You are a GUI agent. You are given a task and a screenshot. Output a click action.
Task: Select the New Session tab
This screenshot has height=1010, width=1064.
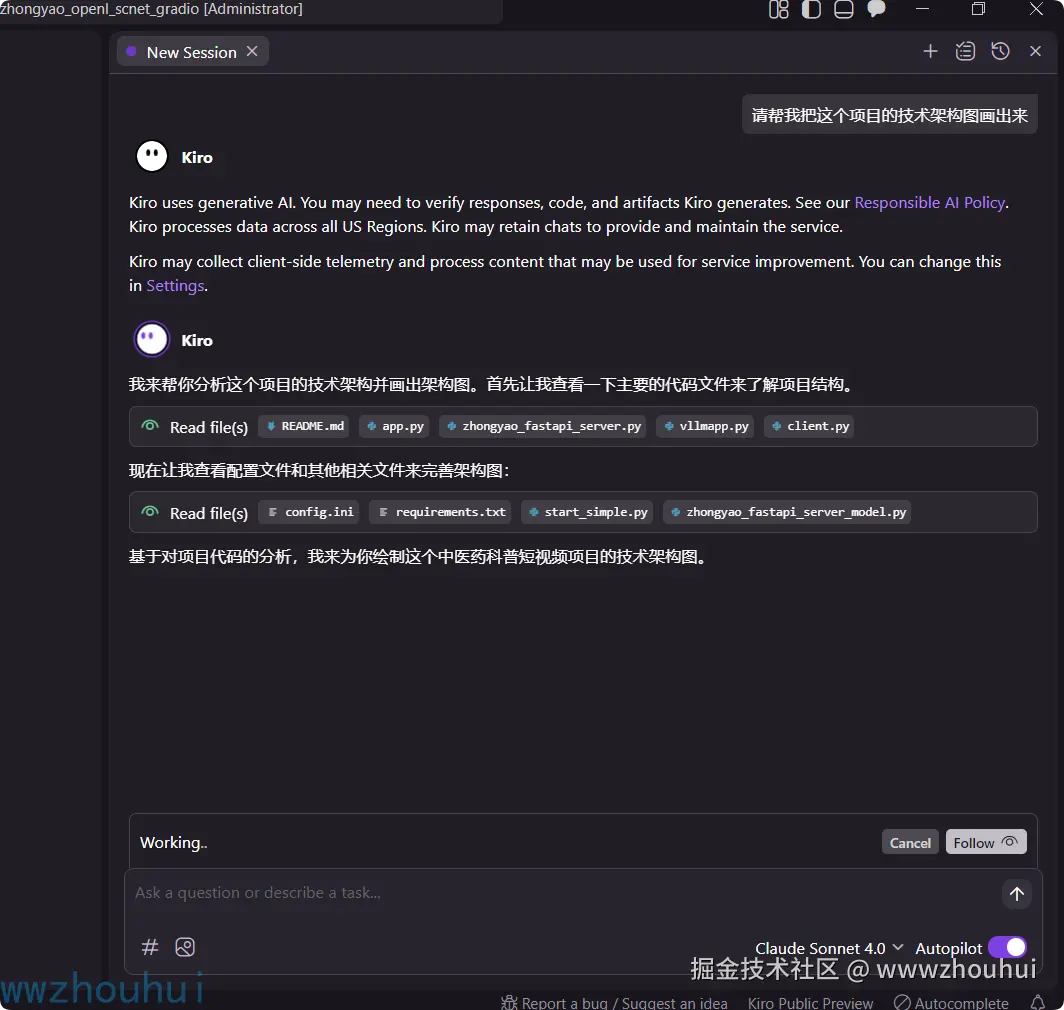(191, 52)
